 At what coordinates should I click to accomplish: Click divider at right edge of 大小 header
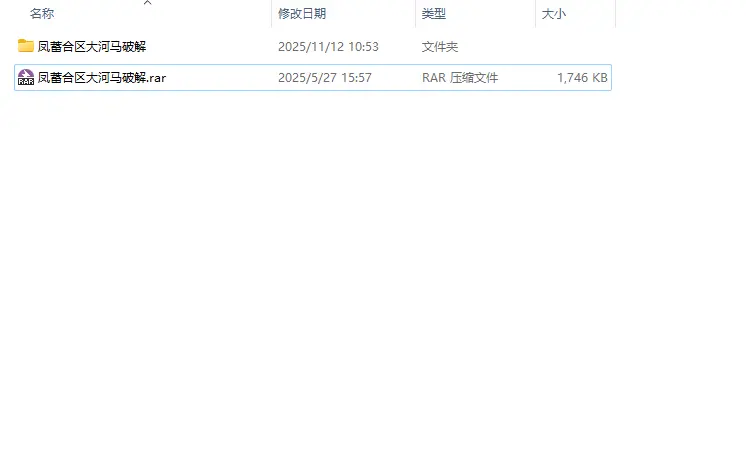(615, 14)
